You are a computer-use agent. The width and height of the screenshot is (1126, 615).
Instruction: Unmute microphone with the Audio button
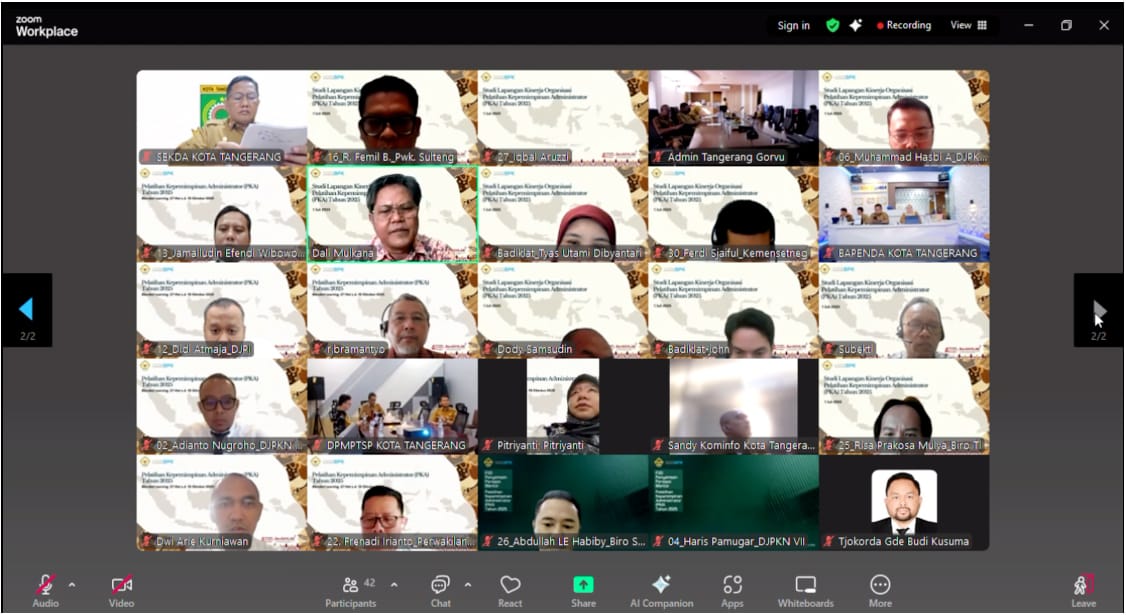click(x=45, y=587)
